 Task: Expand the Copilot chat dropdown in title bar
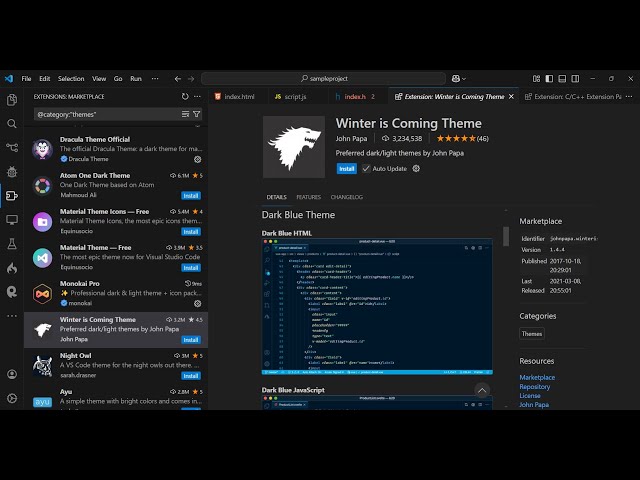click(465, 78)
